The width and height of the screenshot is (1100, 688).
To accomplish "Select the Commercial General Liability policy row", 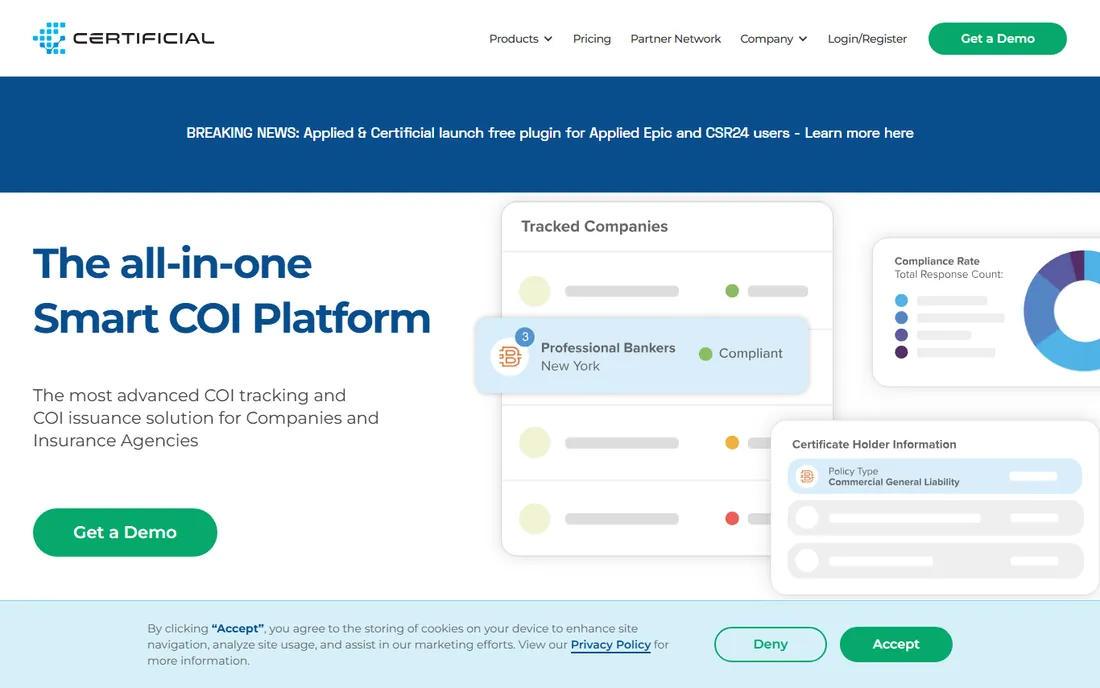I will tap(935, 477).
